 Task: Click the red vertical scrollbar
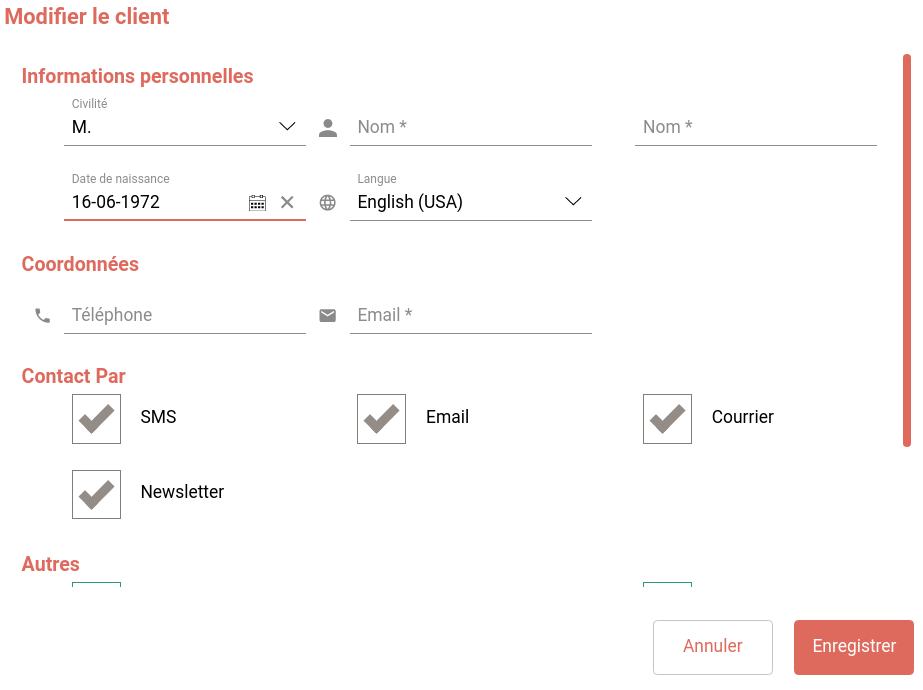(907, 250)
